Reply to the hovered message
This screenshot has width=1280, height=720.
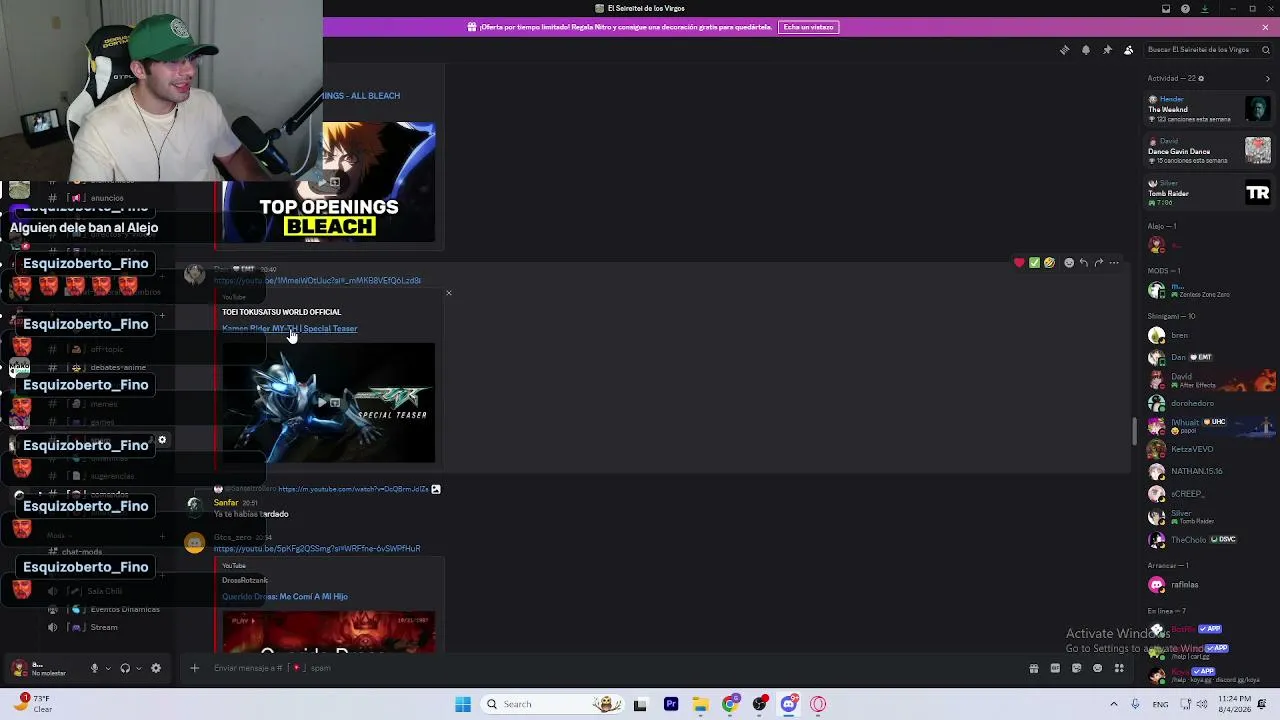pos(1084,263)
